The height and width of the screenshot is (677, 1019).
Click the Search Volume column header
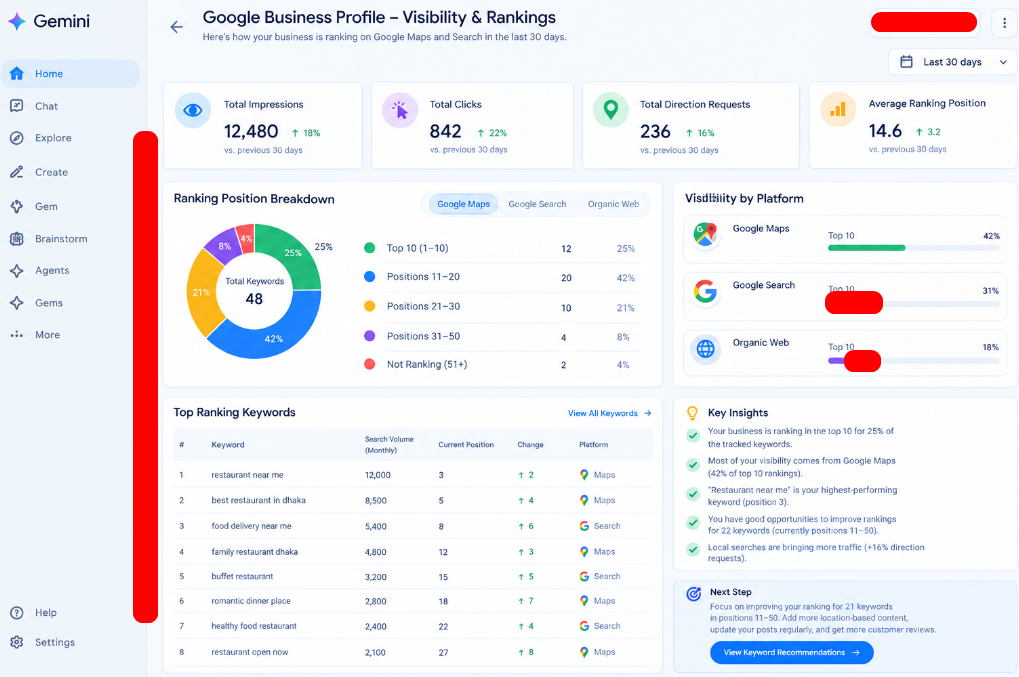tap(389, 445)
